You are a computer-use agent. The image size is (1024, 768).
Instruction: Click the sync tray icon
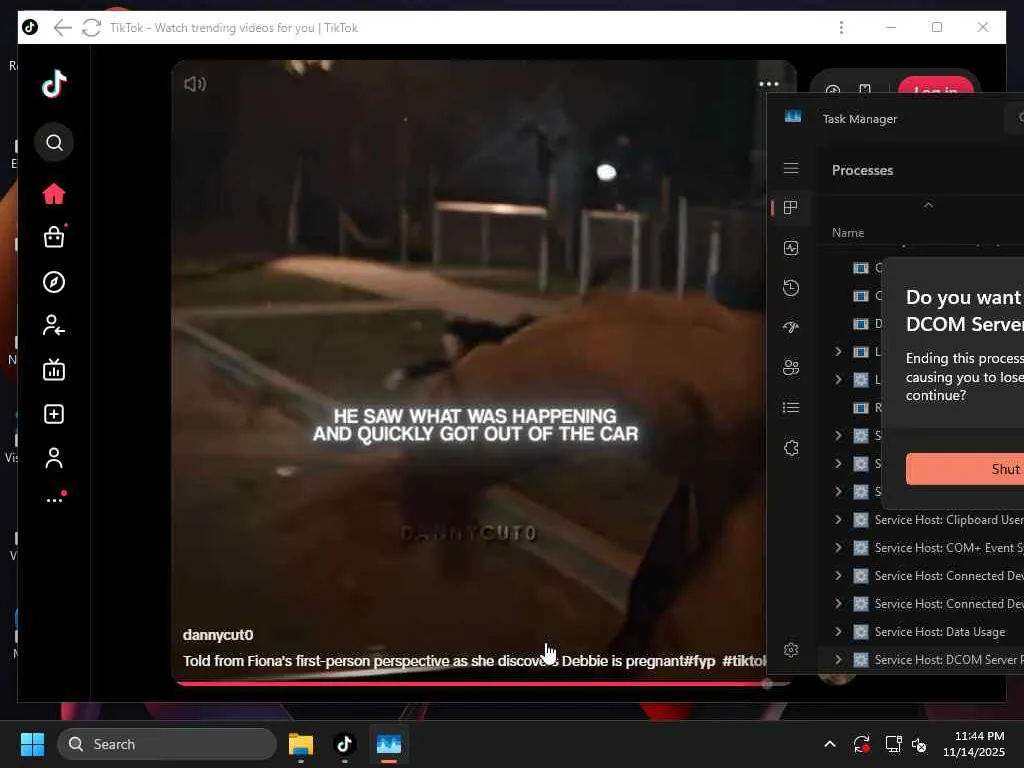tap(861, 744)
